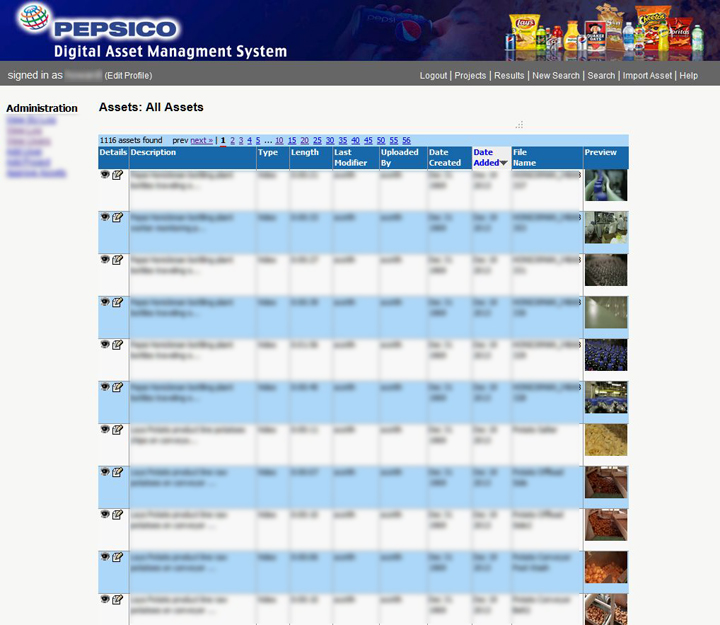The width and height of the screenshot is (720, 625).
Task: Click edit pencil icon in tenth asset row
Action: point(118,557)
